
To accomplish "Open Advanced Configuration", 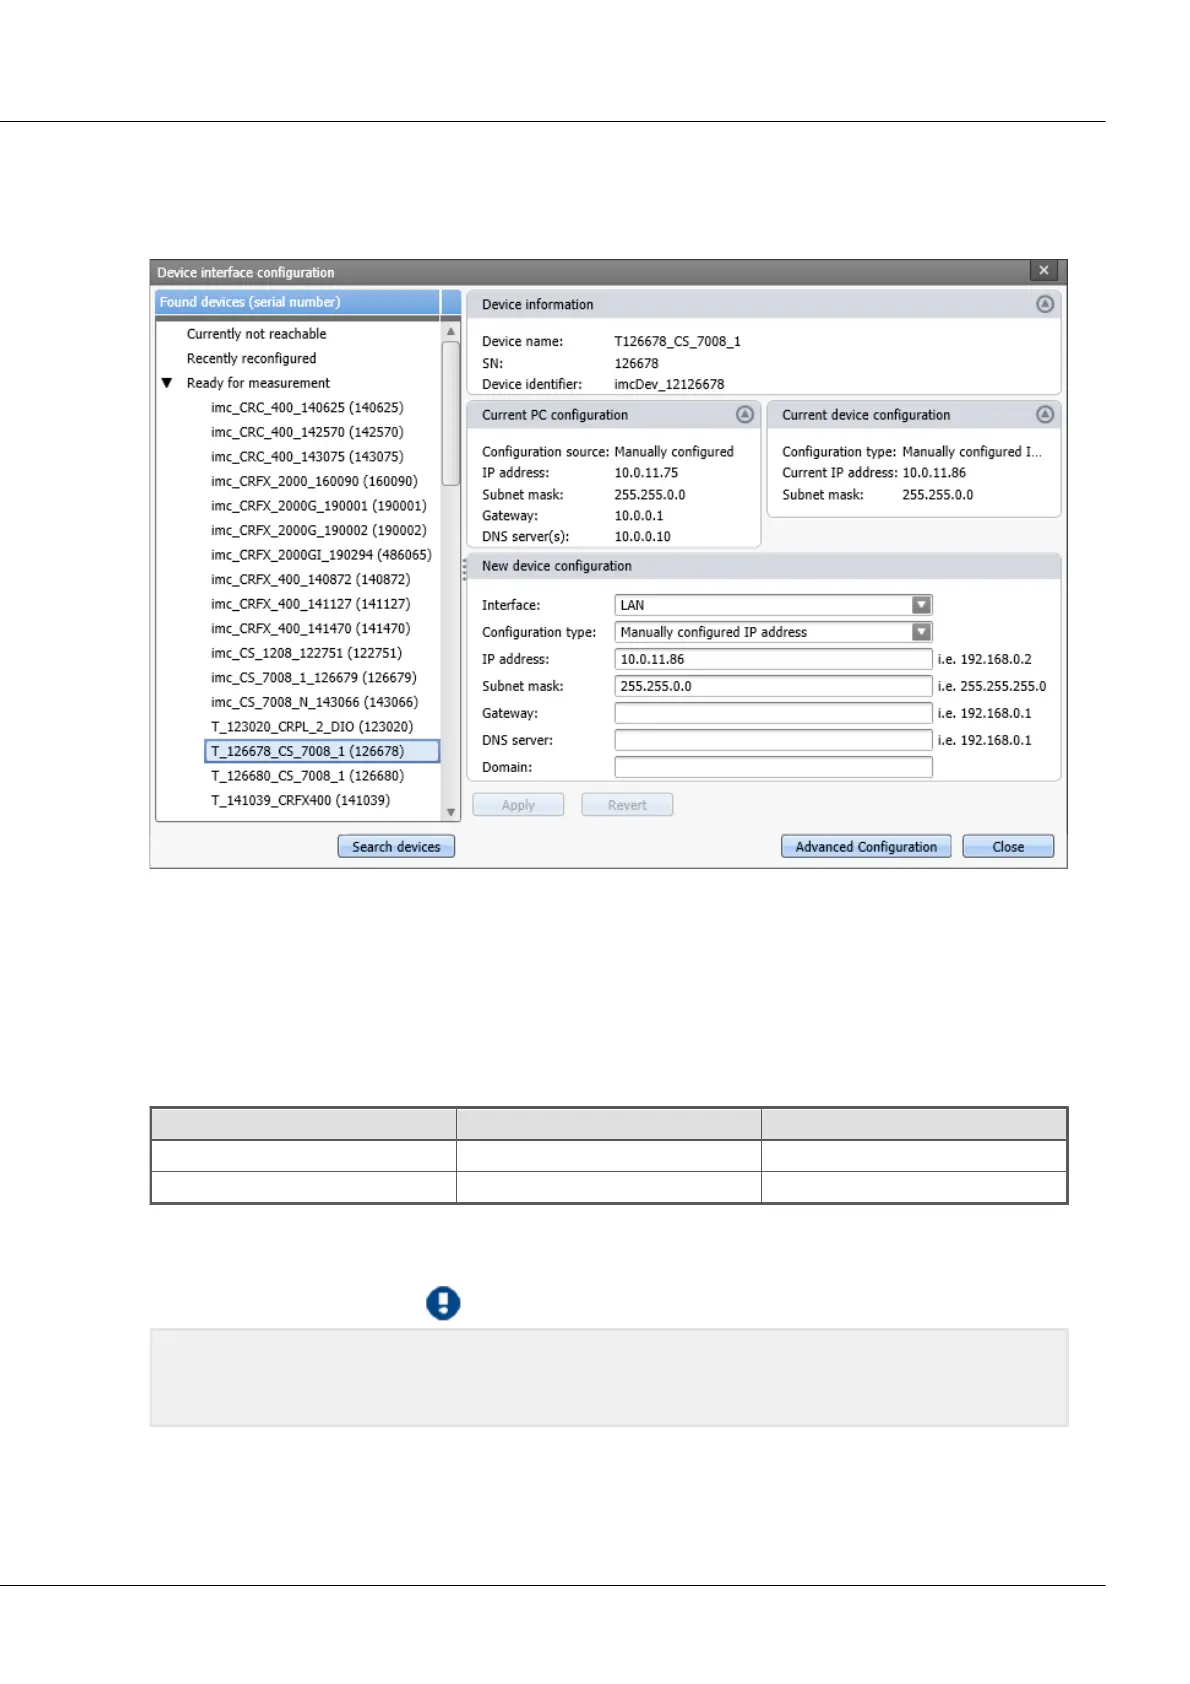I will pos(866,846).
